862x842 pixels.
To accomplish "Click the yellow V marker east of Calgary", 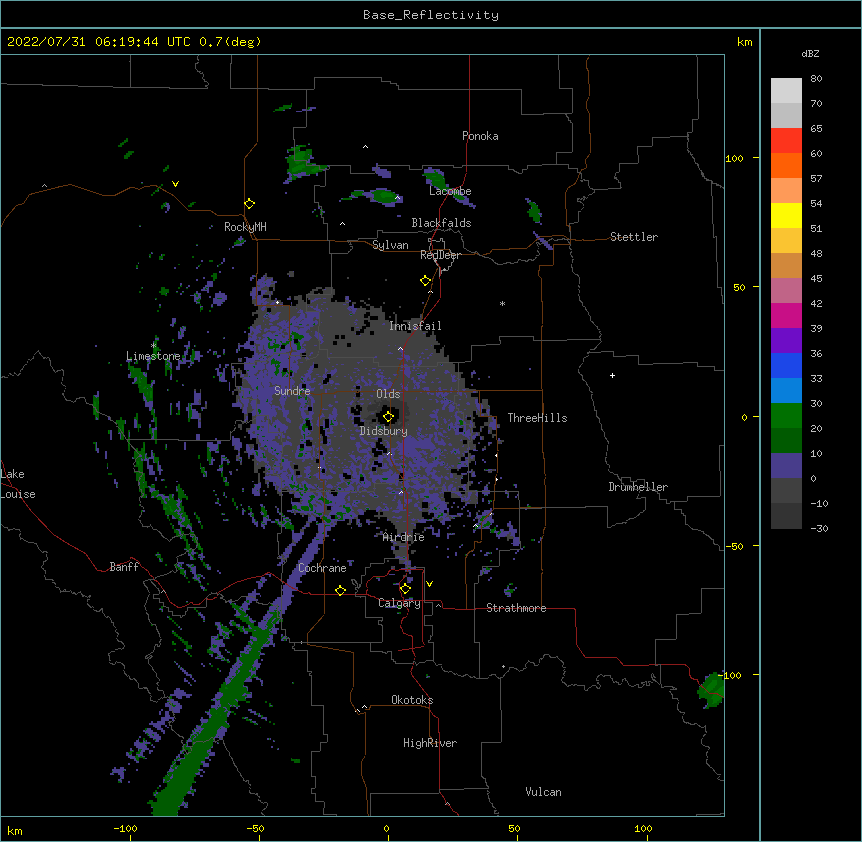I will coord(429,584).
